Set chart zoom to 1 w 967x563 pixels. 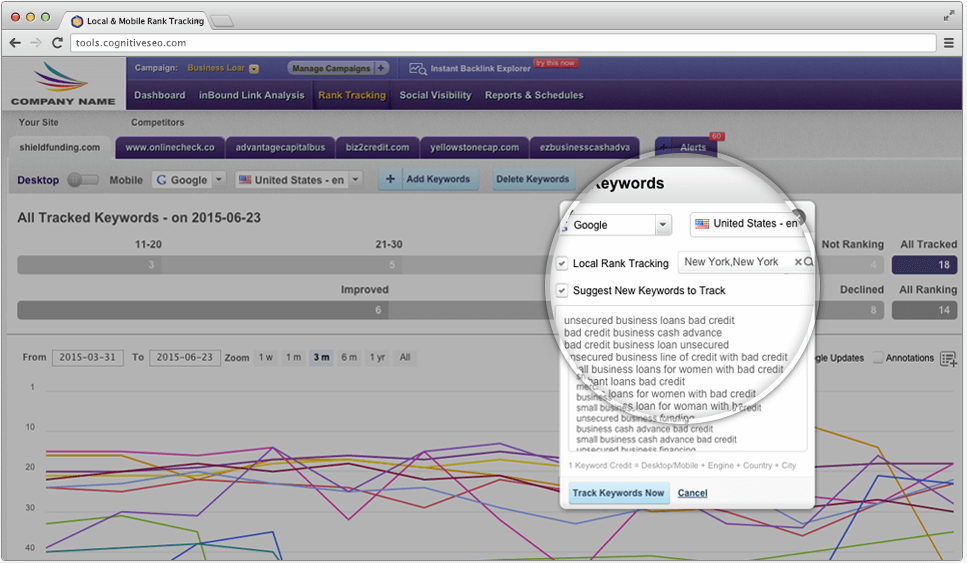click(266, 357)
